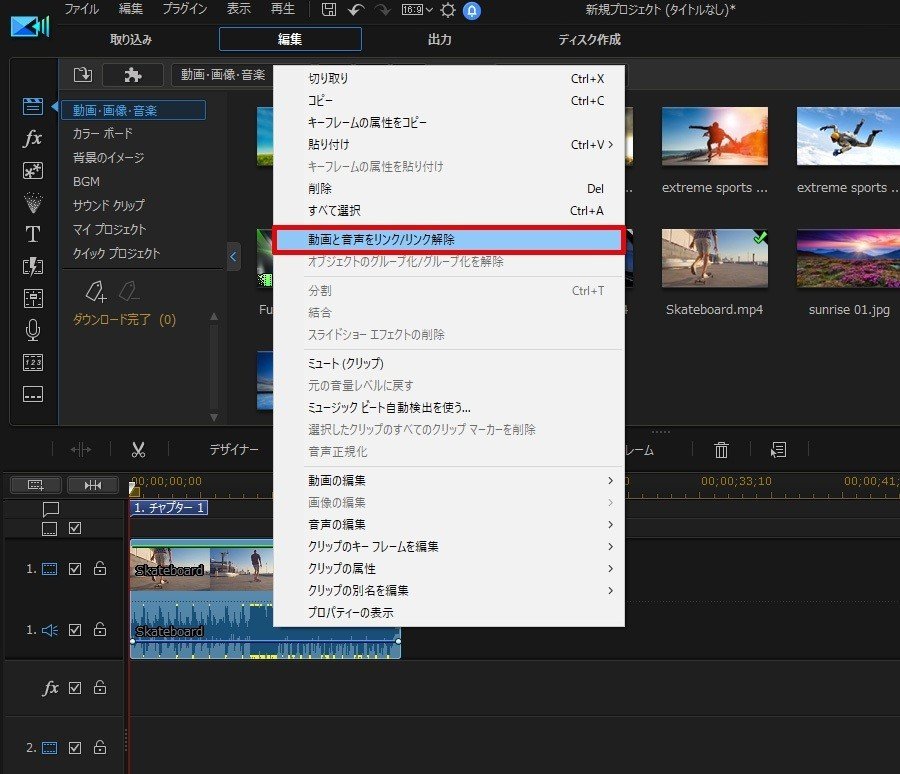Click the trash delete icon in timeline toolbar
This screenshot has width=900, height=774.
coord(721,449)
